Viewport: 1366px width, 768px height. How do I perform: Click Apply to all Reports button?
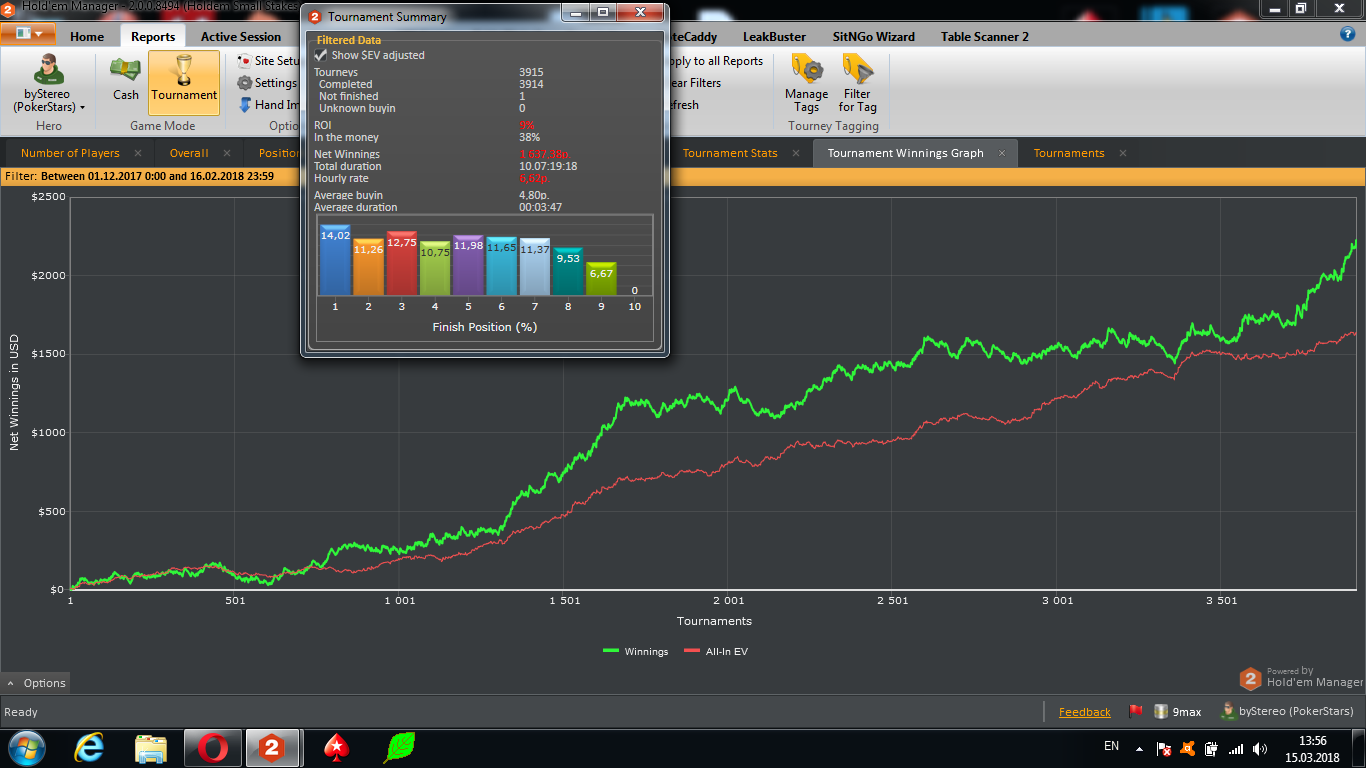[x=717, y=61]
